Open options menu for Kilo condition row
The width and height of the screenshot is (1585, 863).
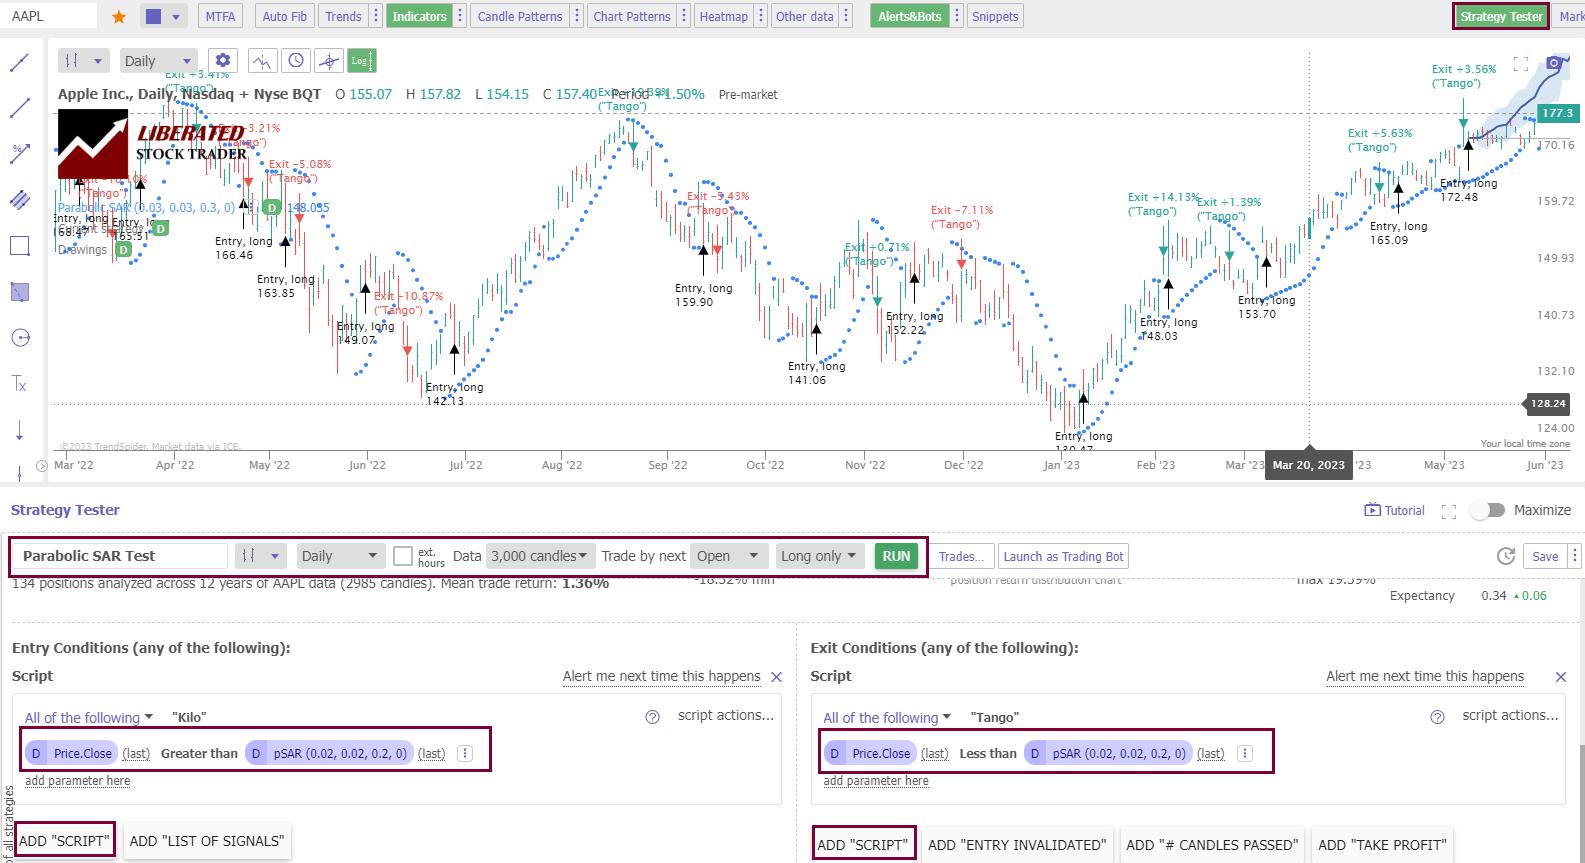[x=465, y=753]
